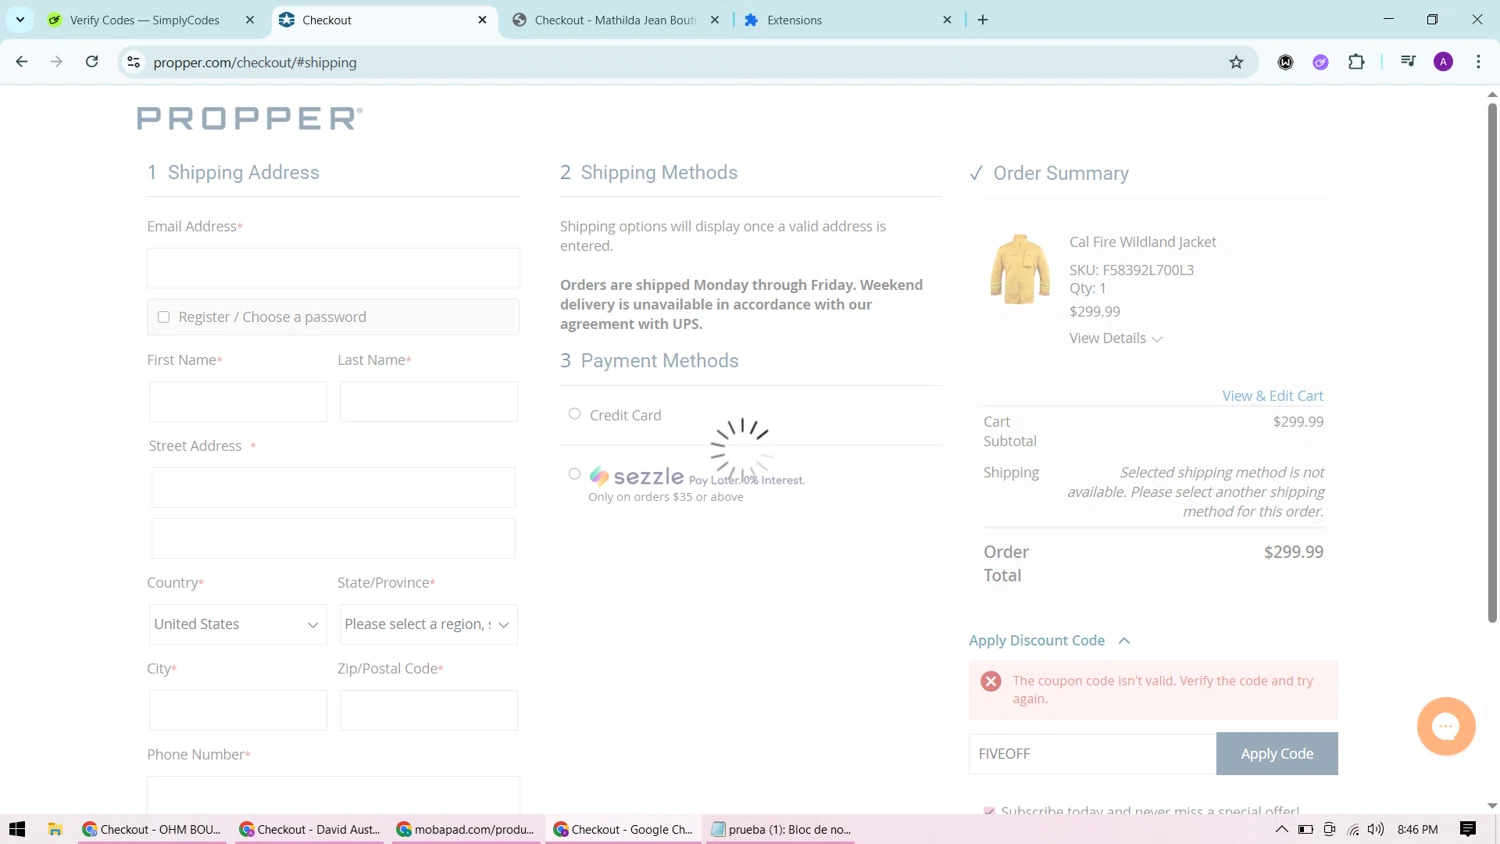
Task: Focus the City field
Action: click(x=238, y=710)
